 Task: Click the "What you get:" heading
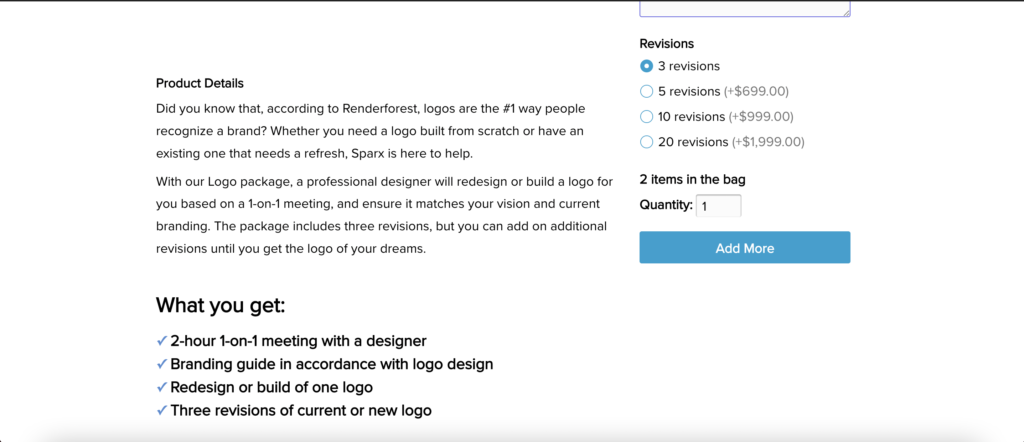click(x=220, y=305)
